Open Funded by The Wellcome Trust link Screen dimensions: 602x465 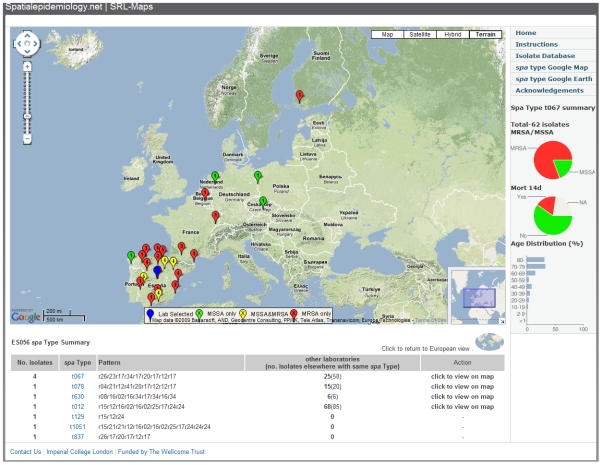coord(161,452)
